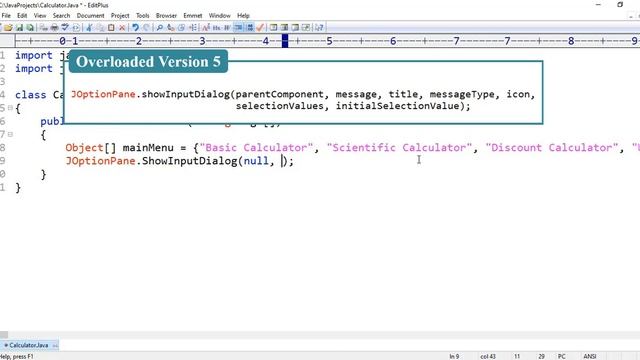Toggle word wrap 'W' icon

point(227,28)
